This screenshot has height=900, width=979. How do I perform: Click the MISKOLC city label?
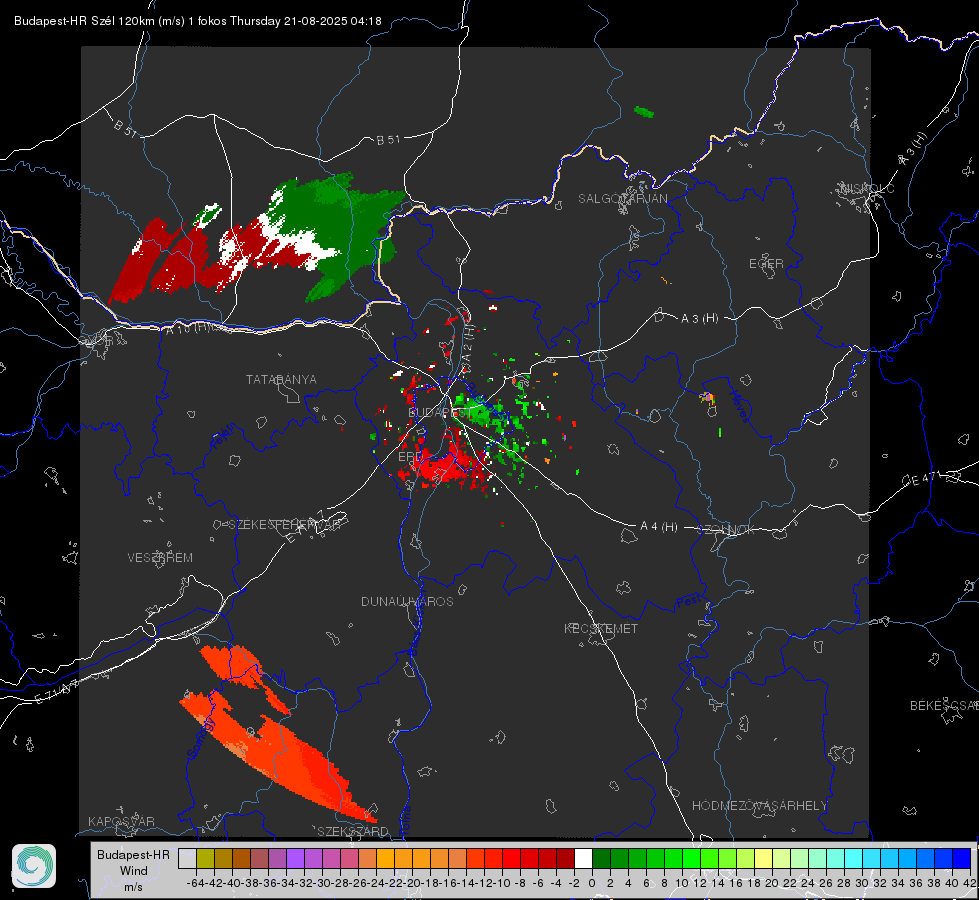(867, 188)
